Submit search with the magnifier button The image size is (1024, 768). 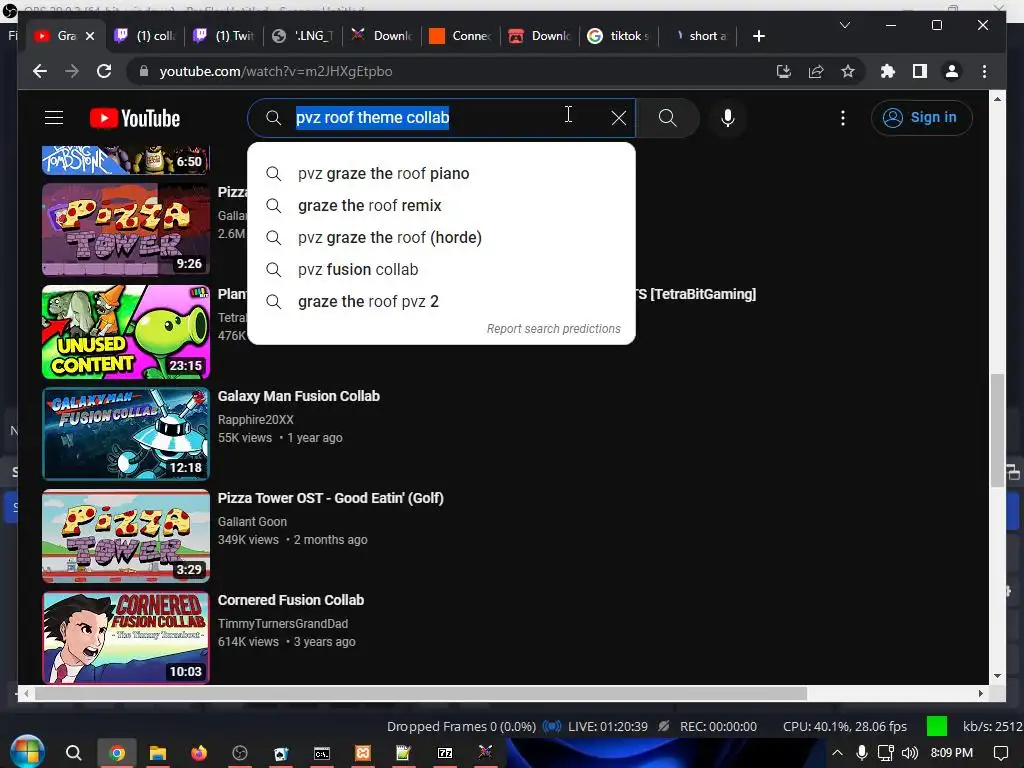point(667,118)
